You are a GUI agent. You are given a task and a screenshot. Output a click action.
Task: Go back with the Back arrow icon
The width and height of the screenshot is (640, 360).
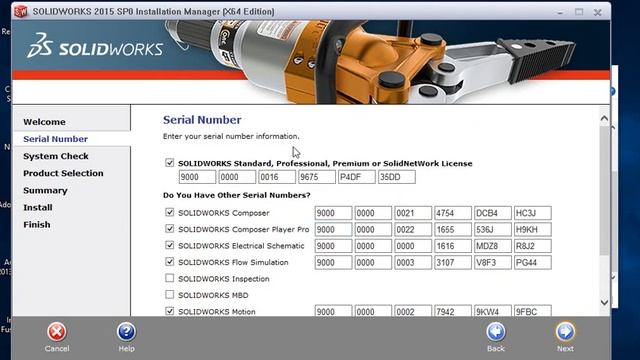[496, 332]
